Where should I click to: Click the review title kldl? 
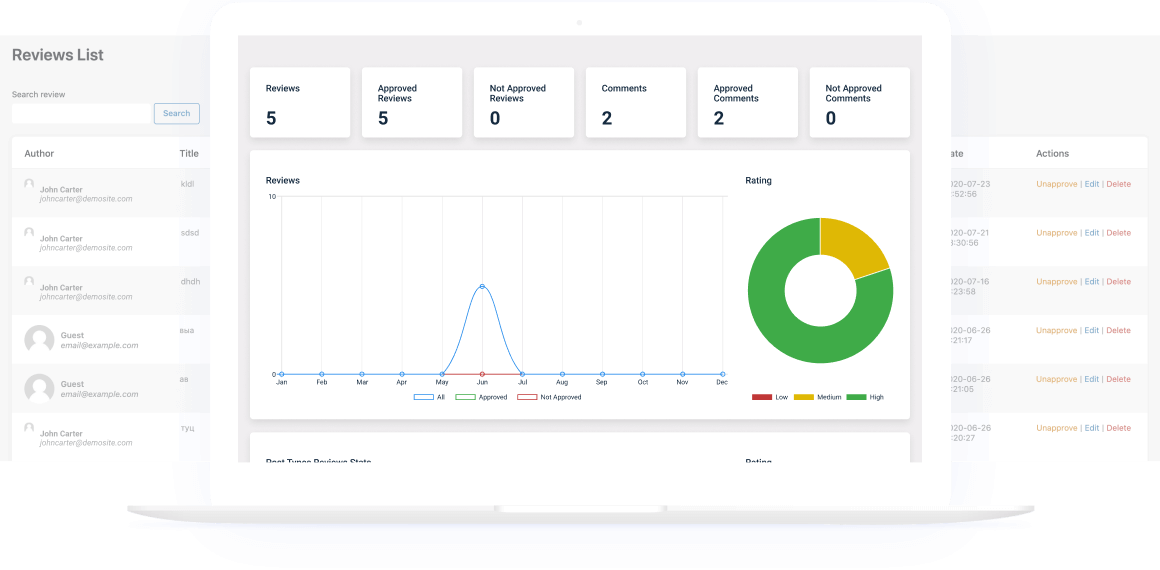187,184
